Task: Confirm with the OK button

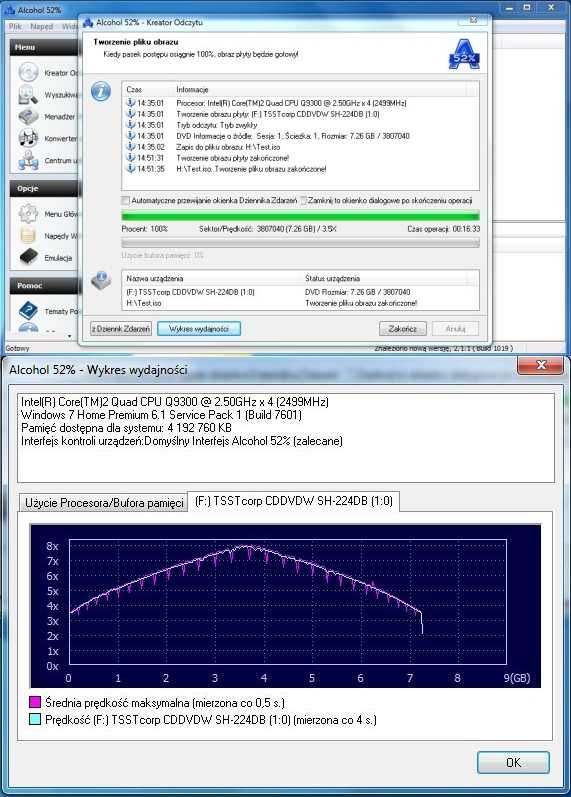Action: [x=513, y=762]
